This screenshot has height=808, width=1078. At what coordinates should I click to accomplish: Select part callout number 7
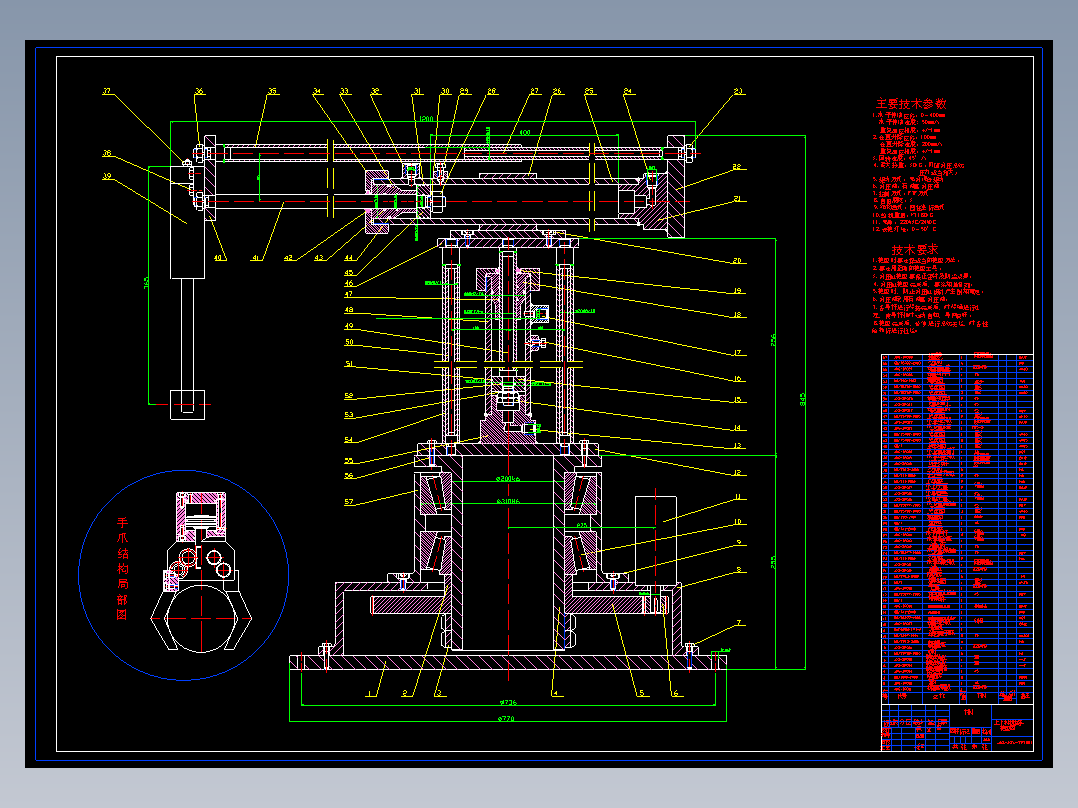pos(739,623)
